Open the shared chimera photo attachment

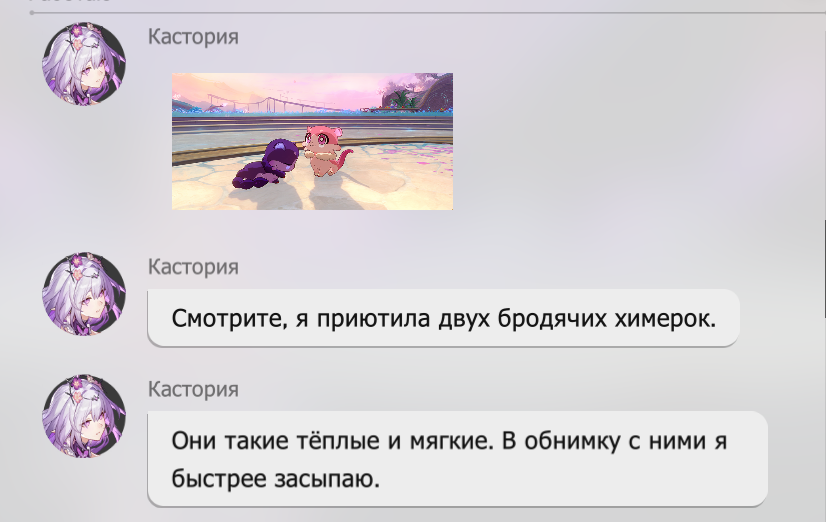click(x=312, y=141)
